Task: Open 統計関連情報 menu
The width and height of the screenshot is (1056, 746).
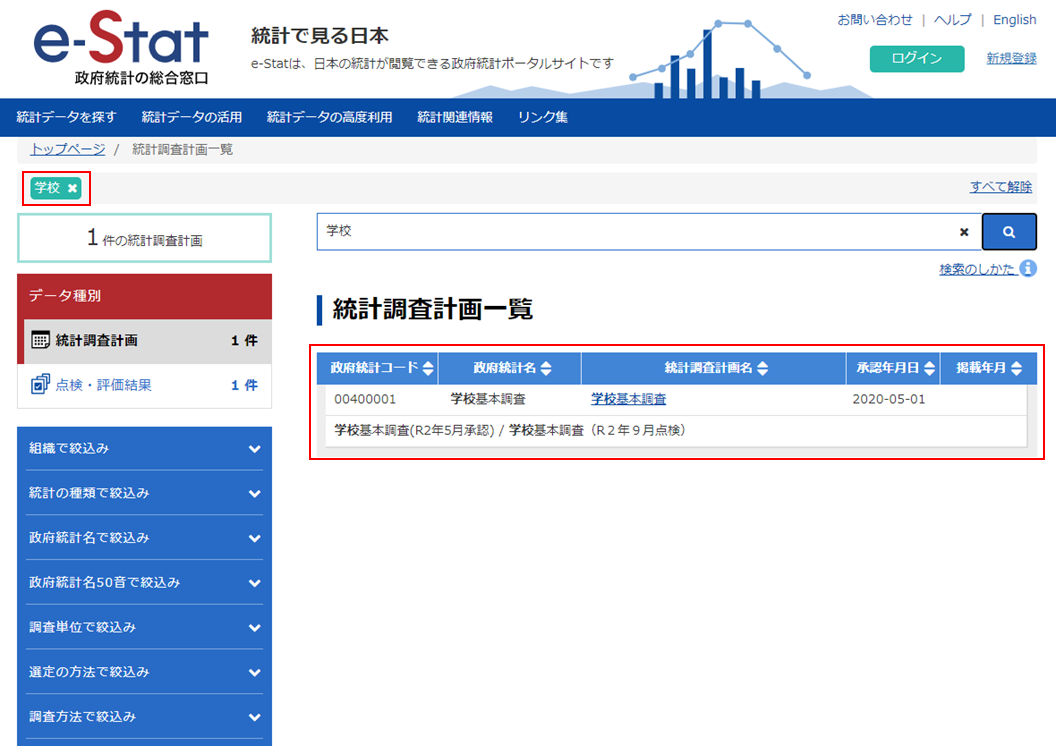Action: coord(455,117)
